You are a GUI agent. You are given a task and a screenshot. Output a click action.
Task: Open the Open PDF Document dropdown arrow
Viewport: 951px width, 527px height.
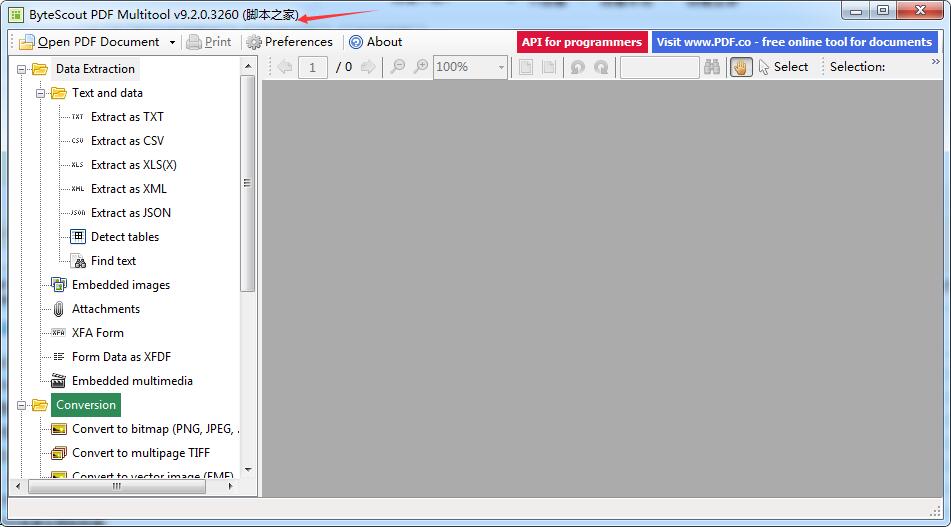(172, 42)
